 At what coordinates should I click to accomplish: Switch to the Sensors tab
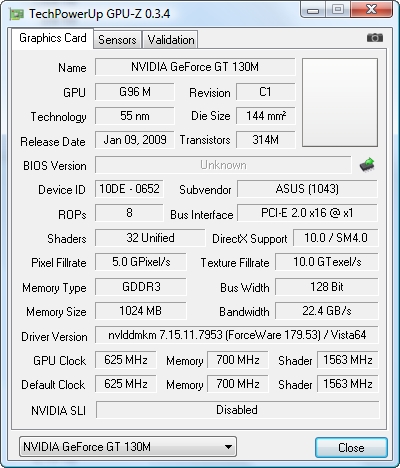tap(117, 40)
